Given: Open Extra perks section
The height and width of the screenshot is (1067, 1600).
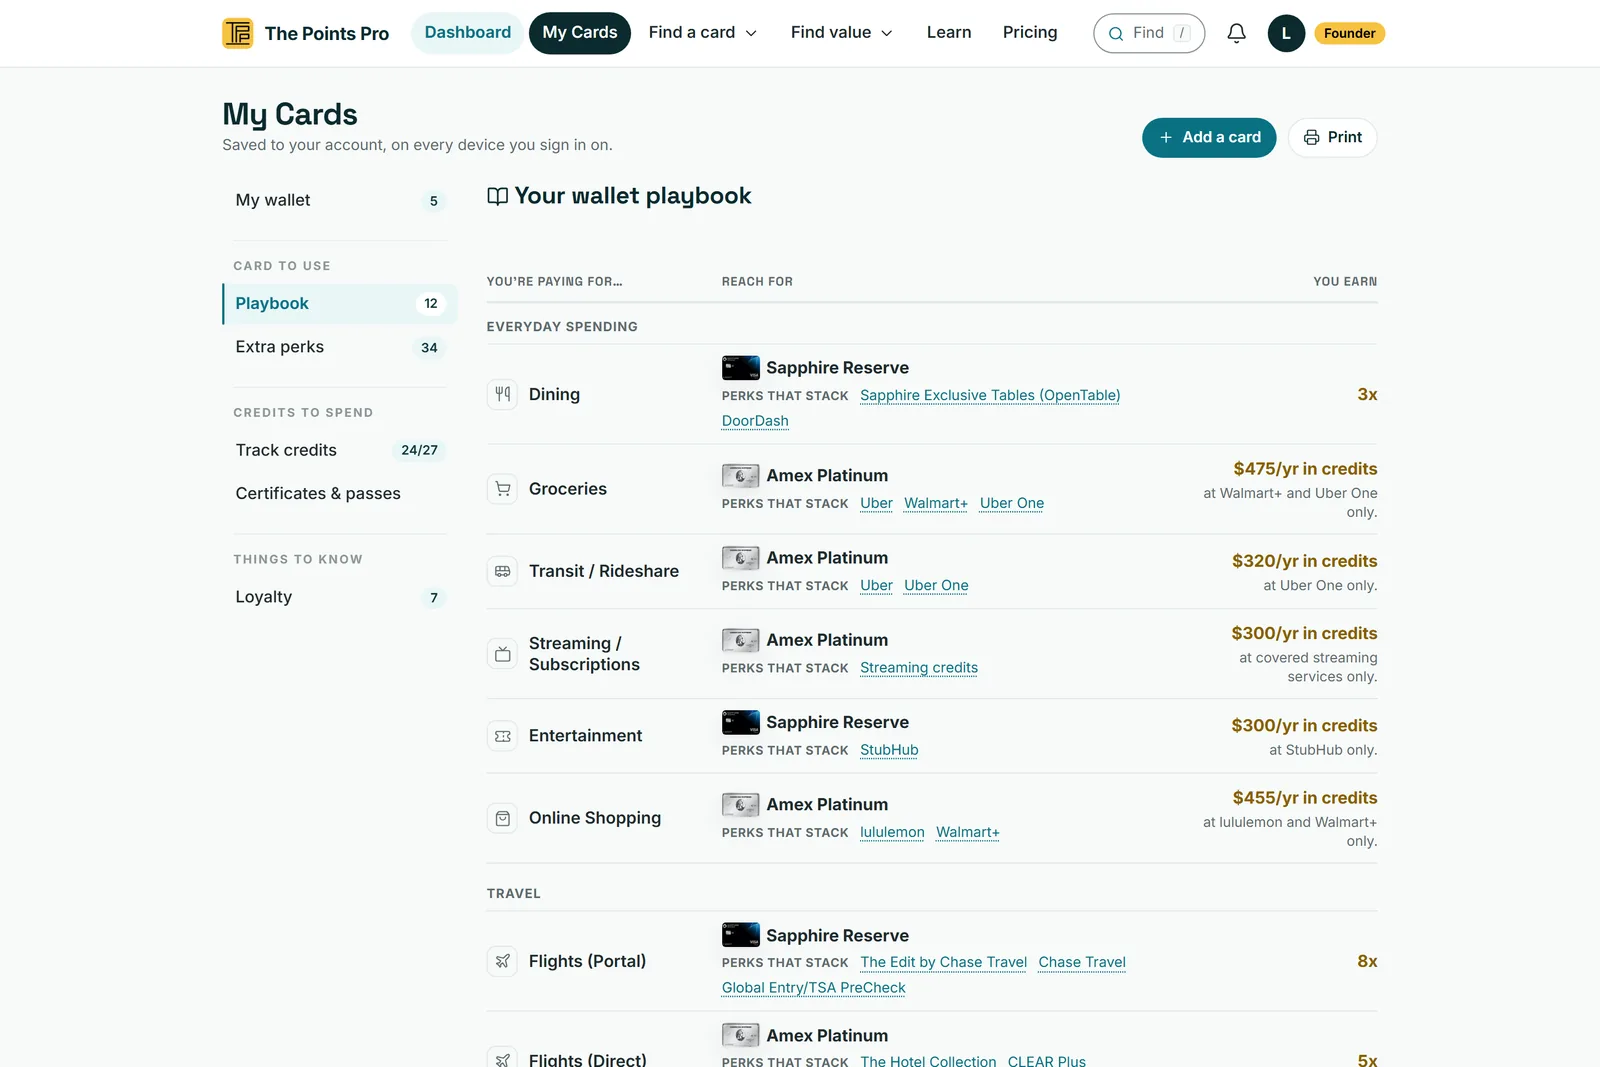Looking at the screenshot, I should point(340,347).
